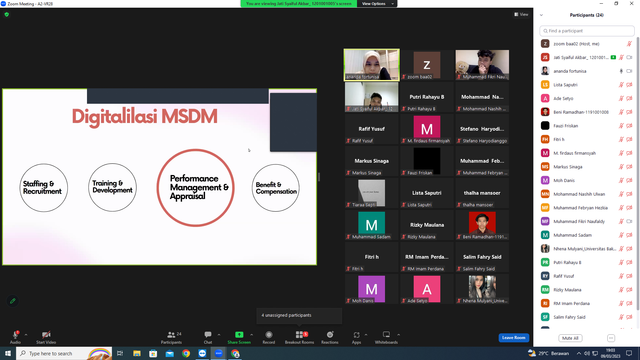Viewport: 640px width, 360px height.
Task: Click in Find a participant search box
Action: 587,31
